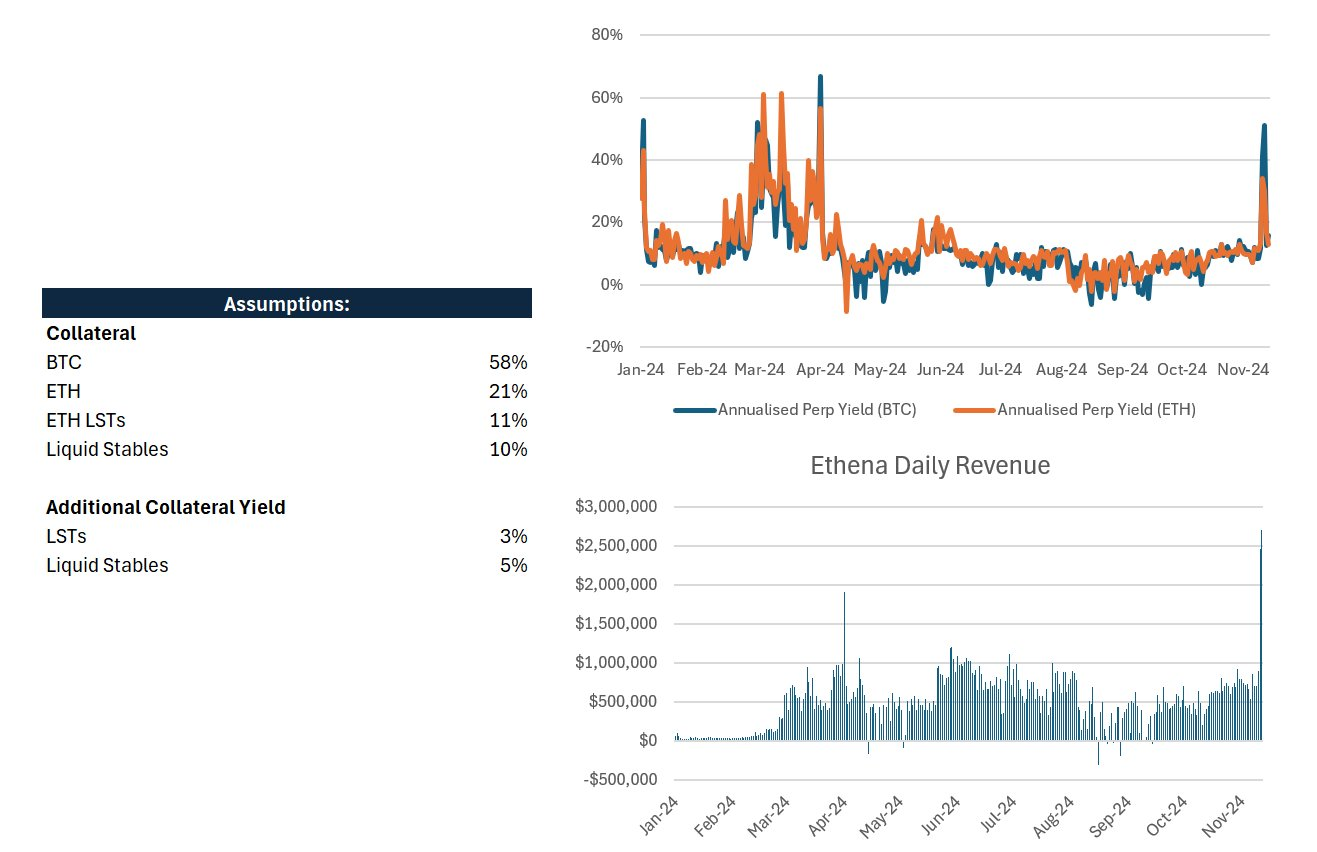Image resolution: width=1317 pixels, height=852 pixels.
Task: Click the bold Collateral heading cell
Action: [91, 333]
